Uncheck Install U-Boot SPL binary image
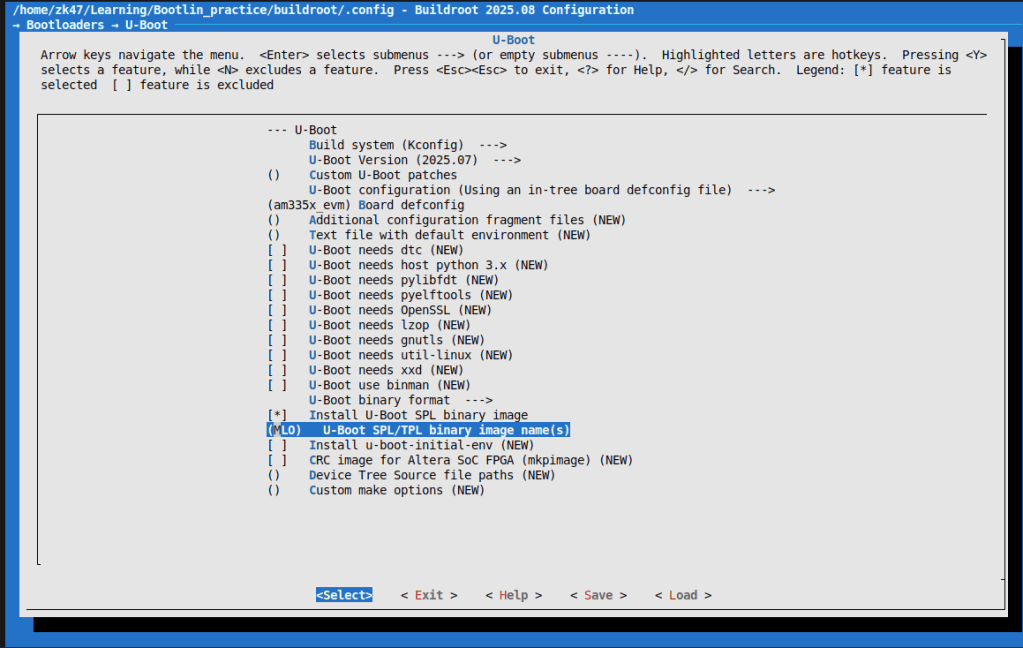 [x=277, y=415]
